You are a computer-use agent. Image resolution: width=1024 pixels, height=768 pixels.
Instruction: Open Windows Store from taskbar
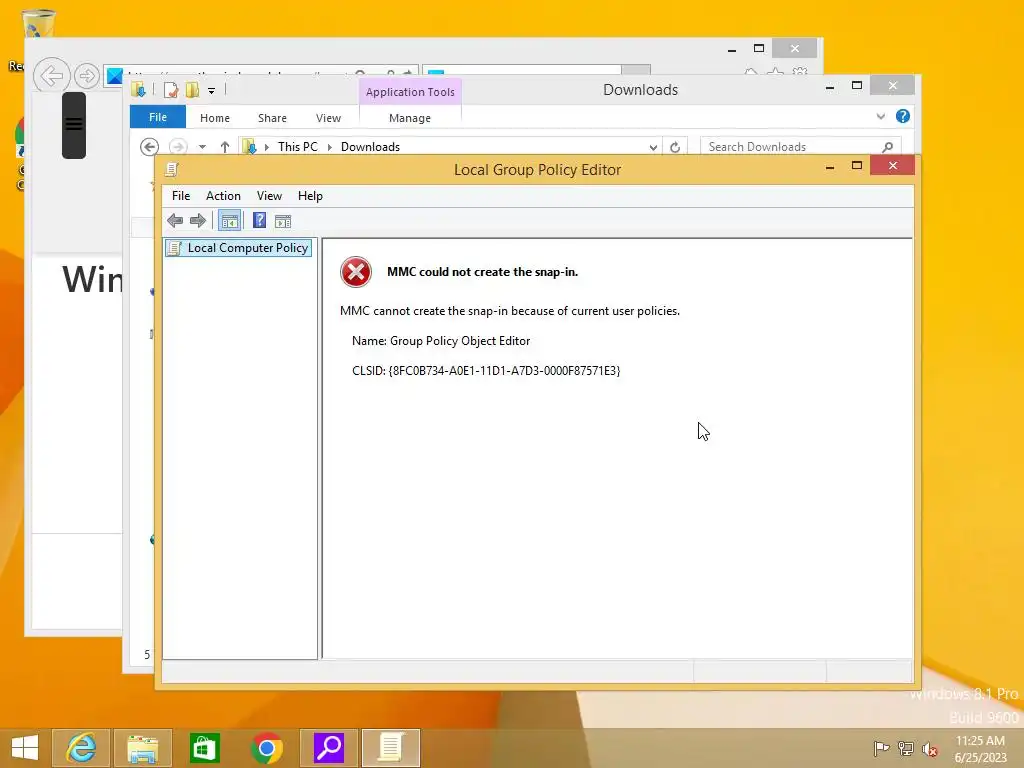(204, 748)
